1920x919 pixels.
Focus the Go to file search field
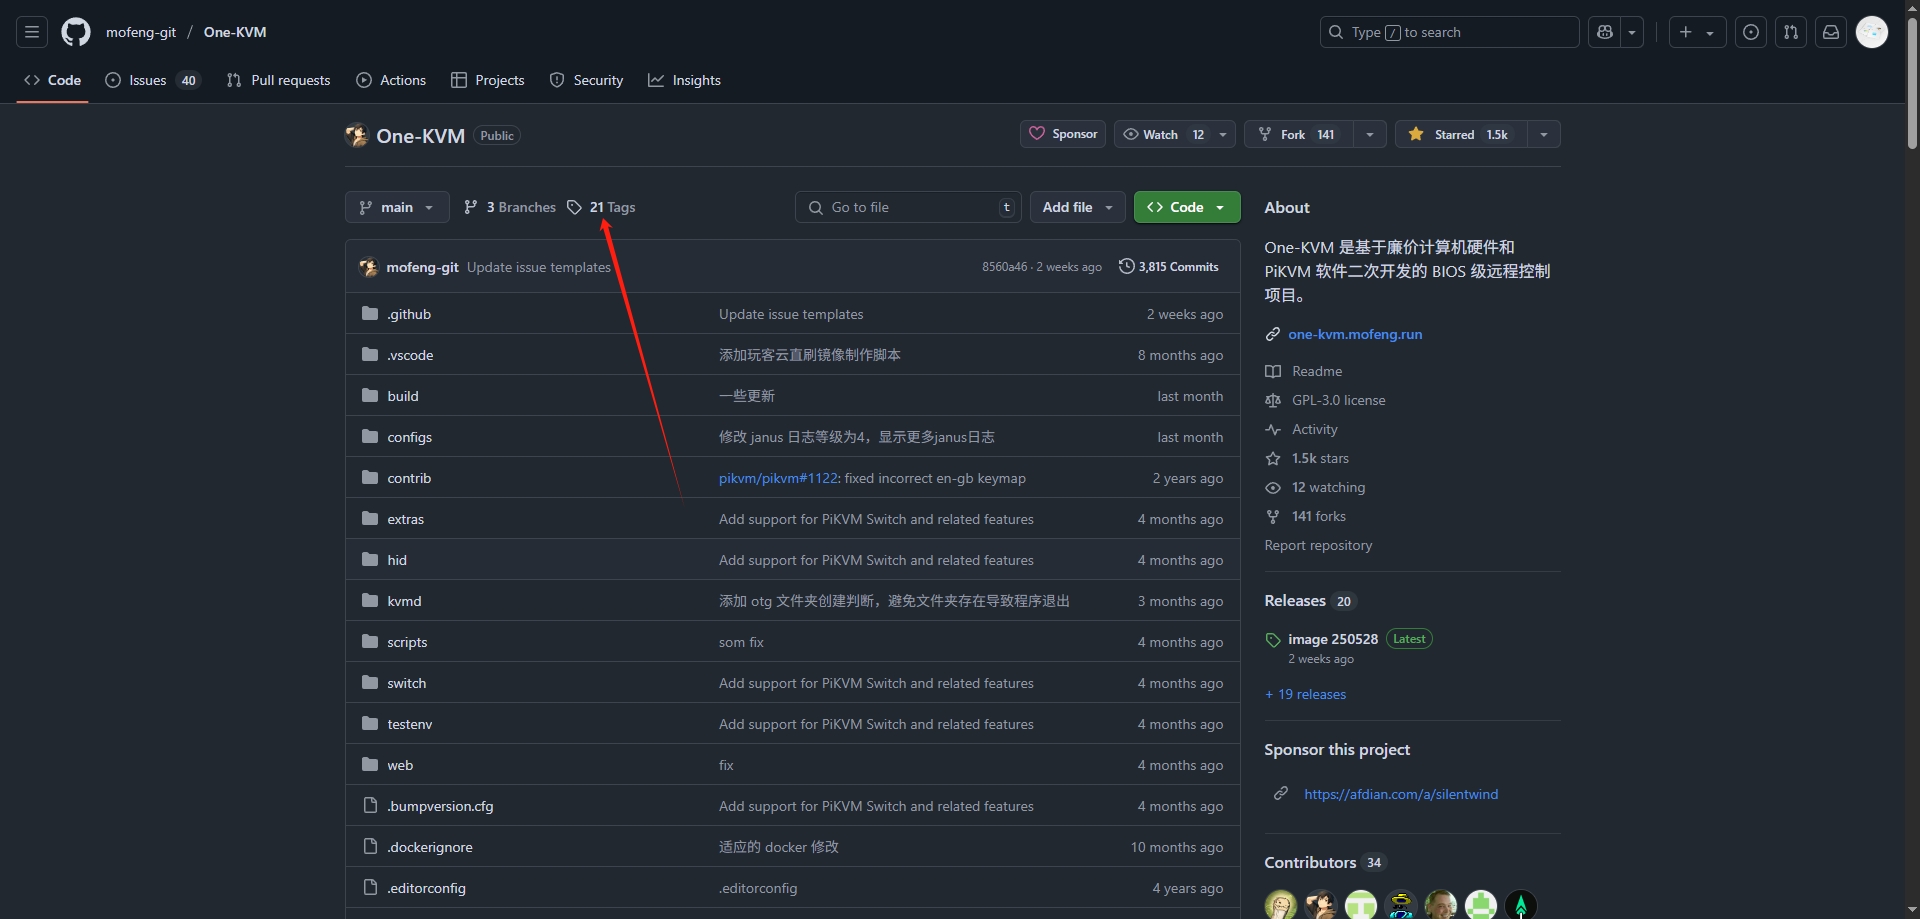[x=908, y=207]
